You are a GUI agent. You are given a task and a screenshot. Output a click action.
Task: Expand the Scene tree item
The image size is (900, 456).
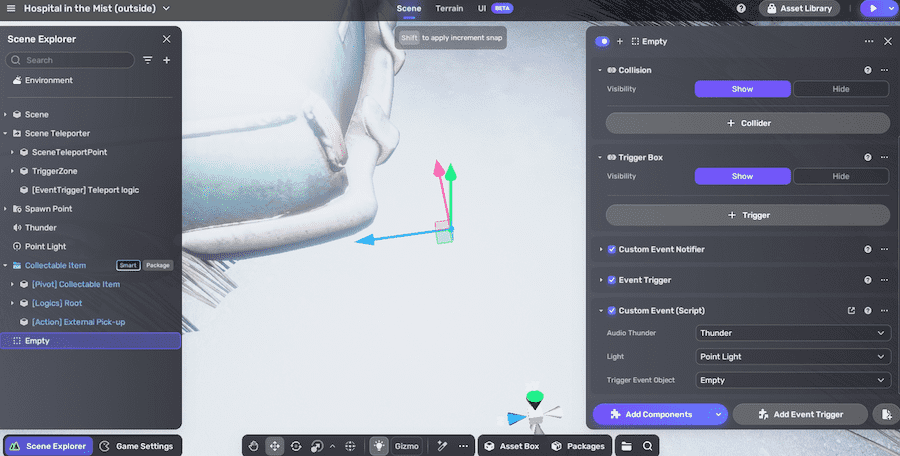pyautogui.click(x=6, y=115)
